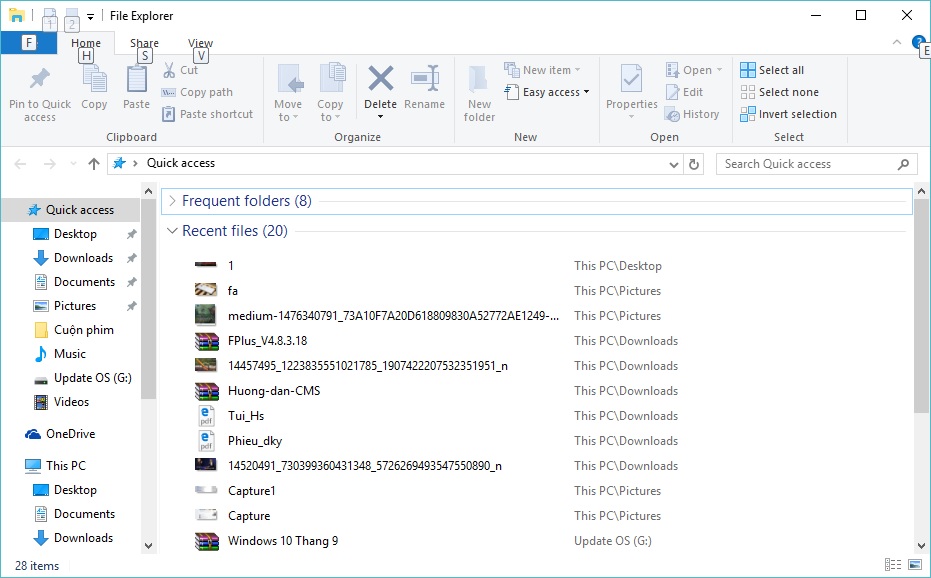The height and width of the screenshot is (578, 931).
Task: Open Properties using the ribbon icon
Action: (x=631, y=90)
